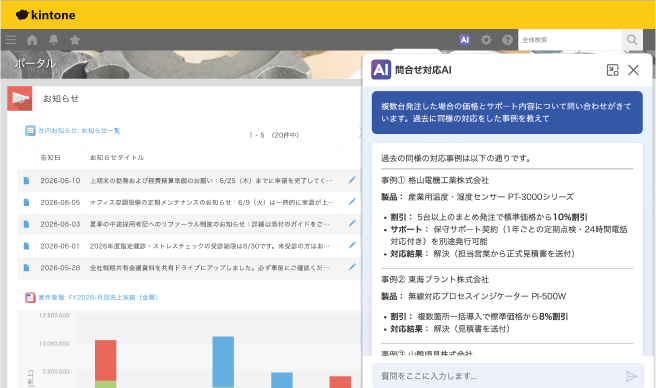This screenshot has width=656, height=388.
Task: Click the tall red bar in sales chart
Action: point(105,360)
